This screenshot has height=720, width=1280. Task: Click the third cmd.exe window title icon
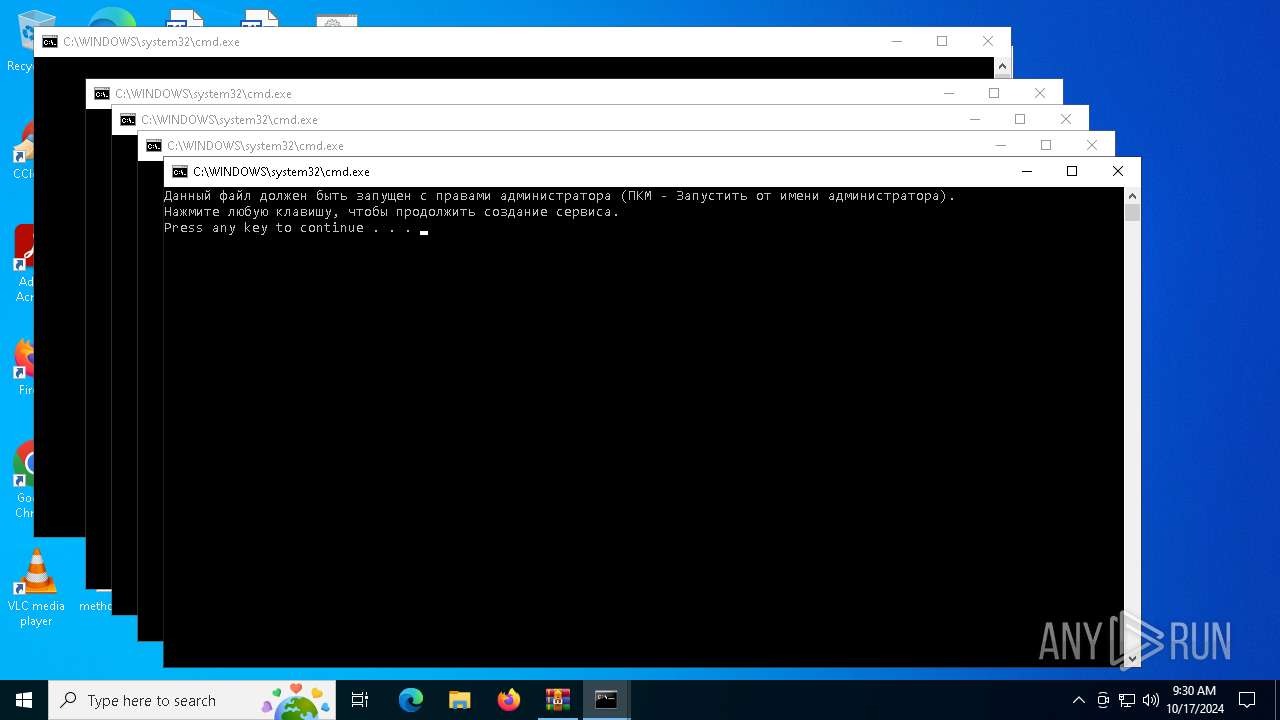(x=128, y=120)
